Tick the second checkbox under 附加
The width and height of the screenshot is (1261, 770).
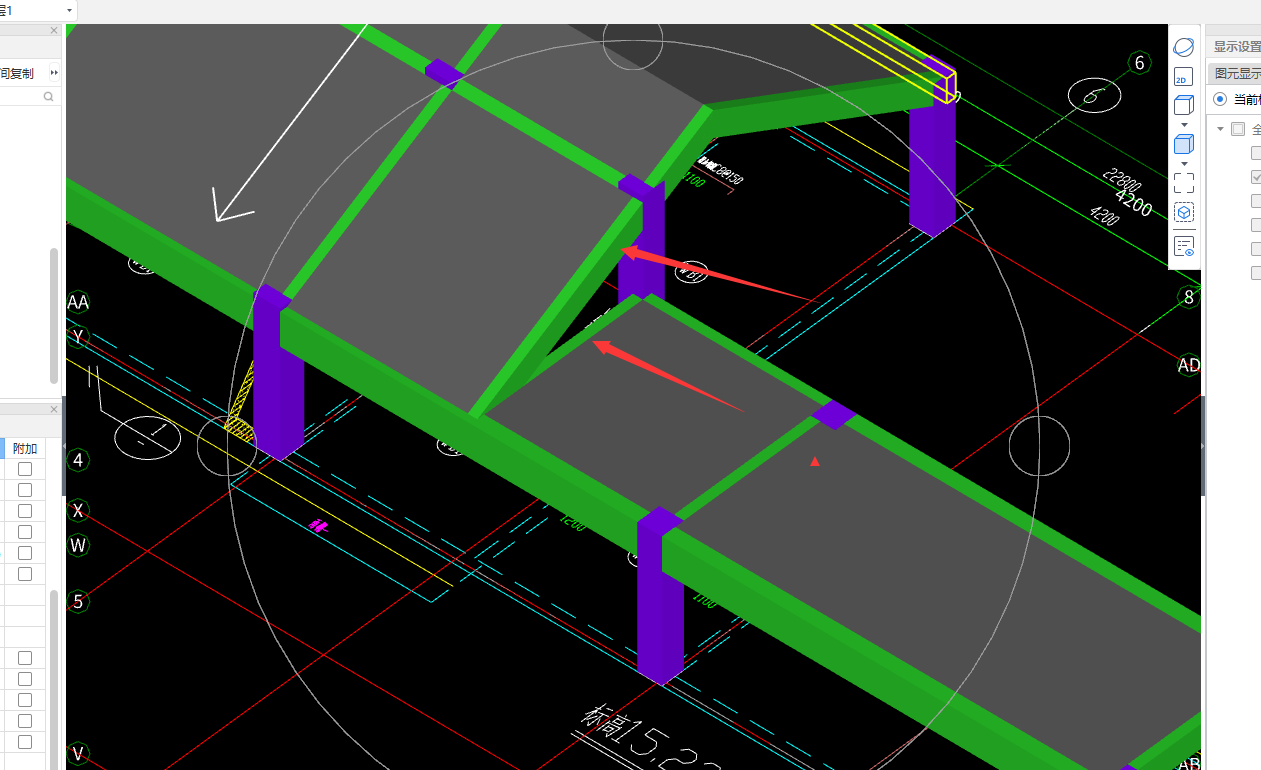[25, 490]
